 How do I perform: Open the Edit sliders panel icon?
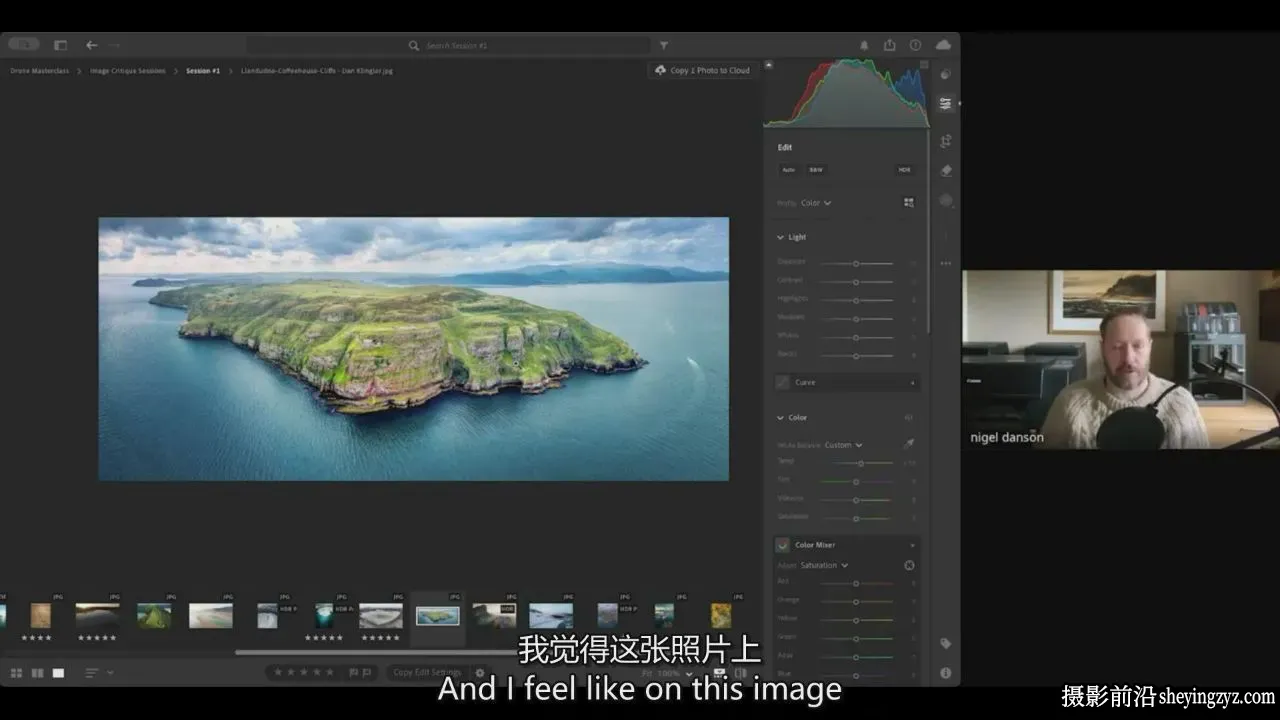(945, 104)
